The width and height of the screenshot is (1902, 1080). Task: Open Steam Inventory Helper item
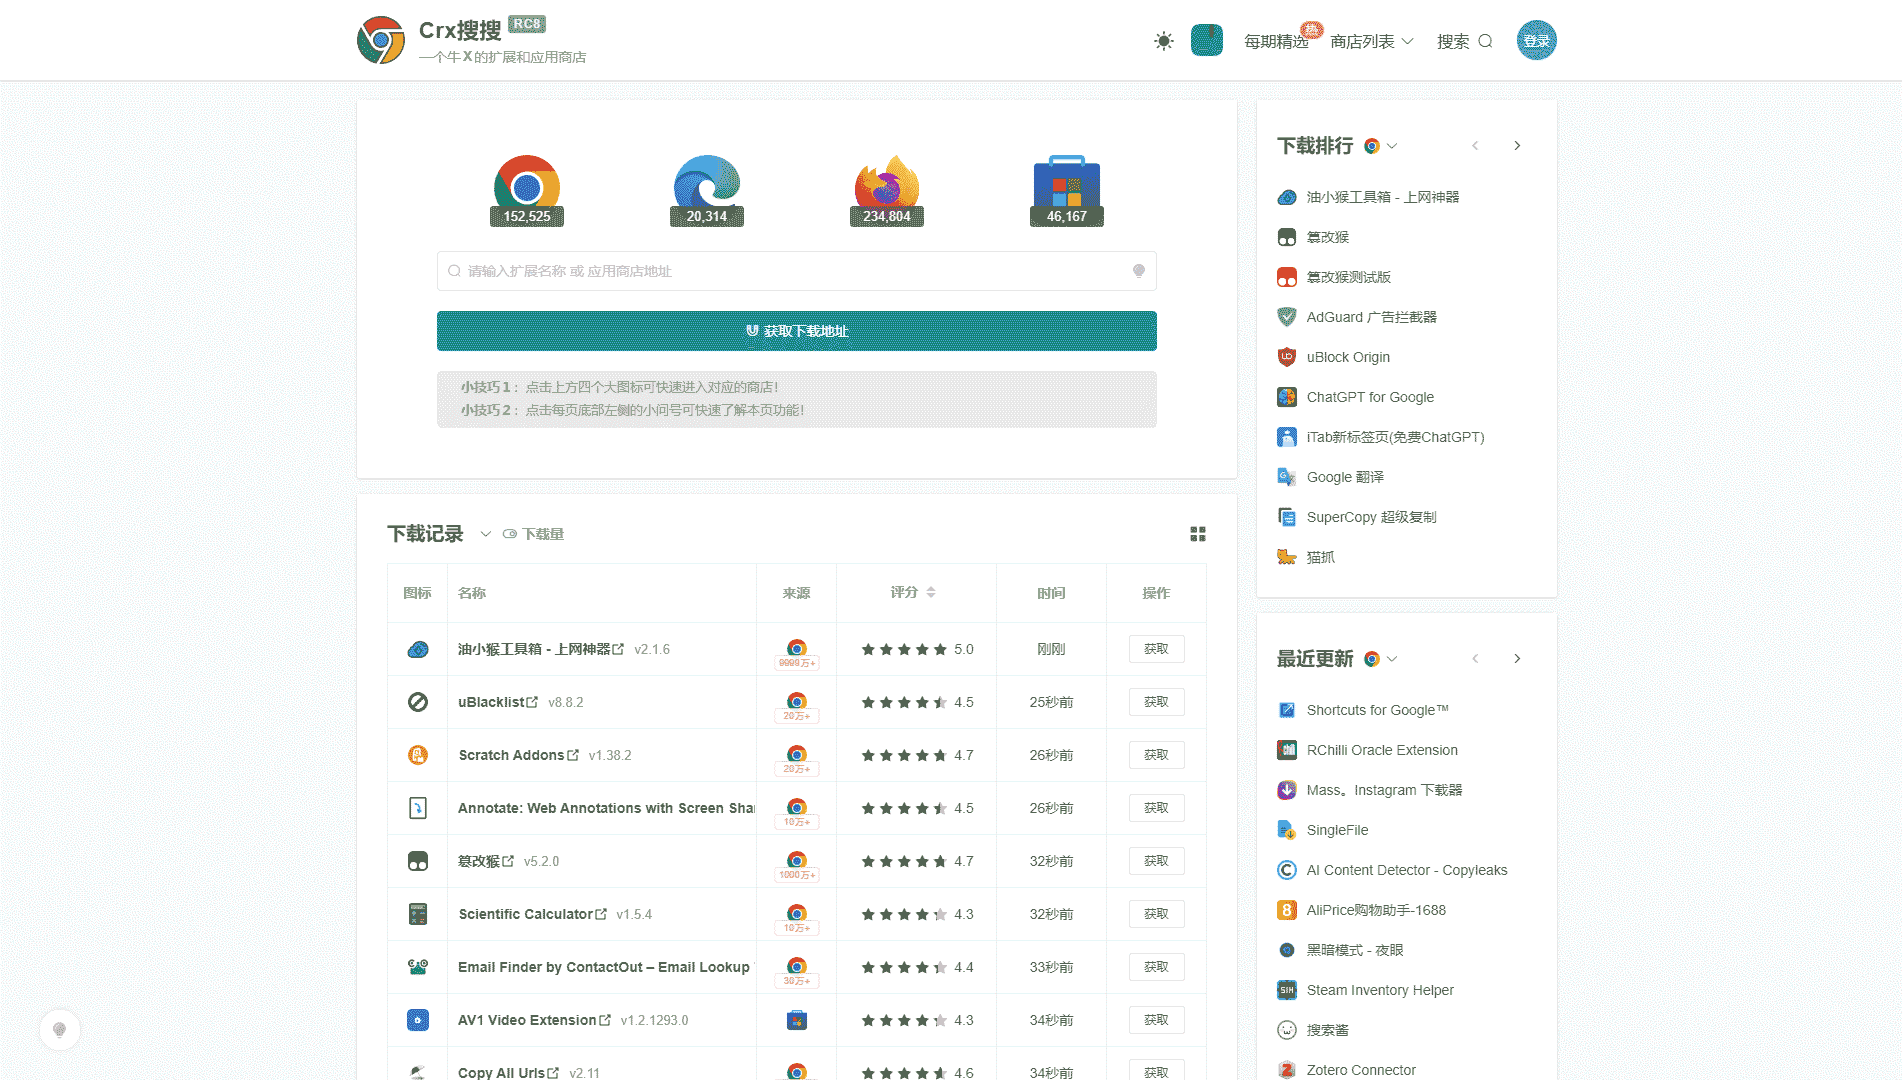click(1366, 990)
